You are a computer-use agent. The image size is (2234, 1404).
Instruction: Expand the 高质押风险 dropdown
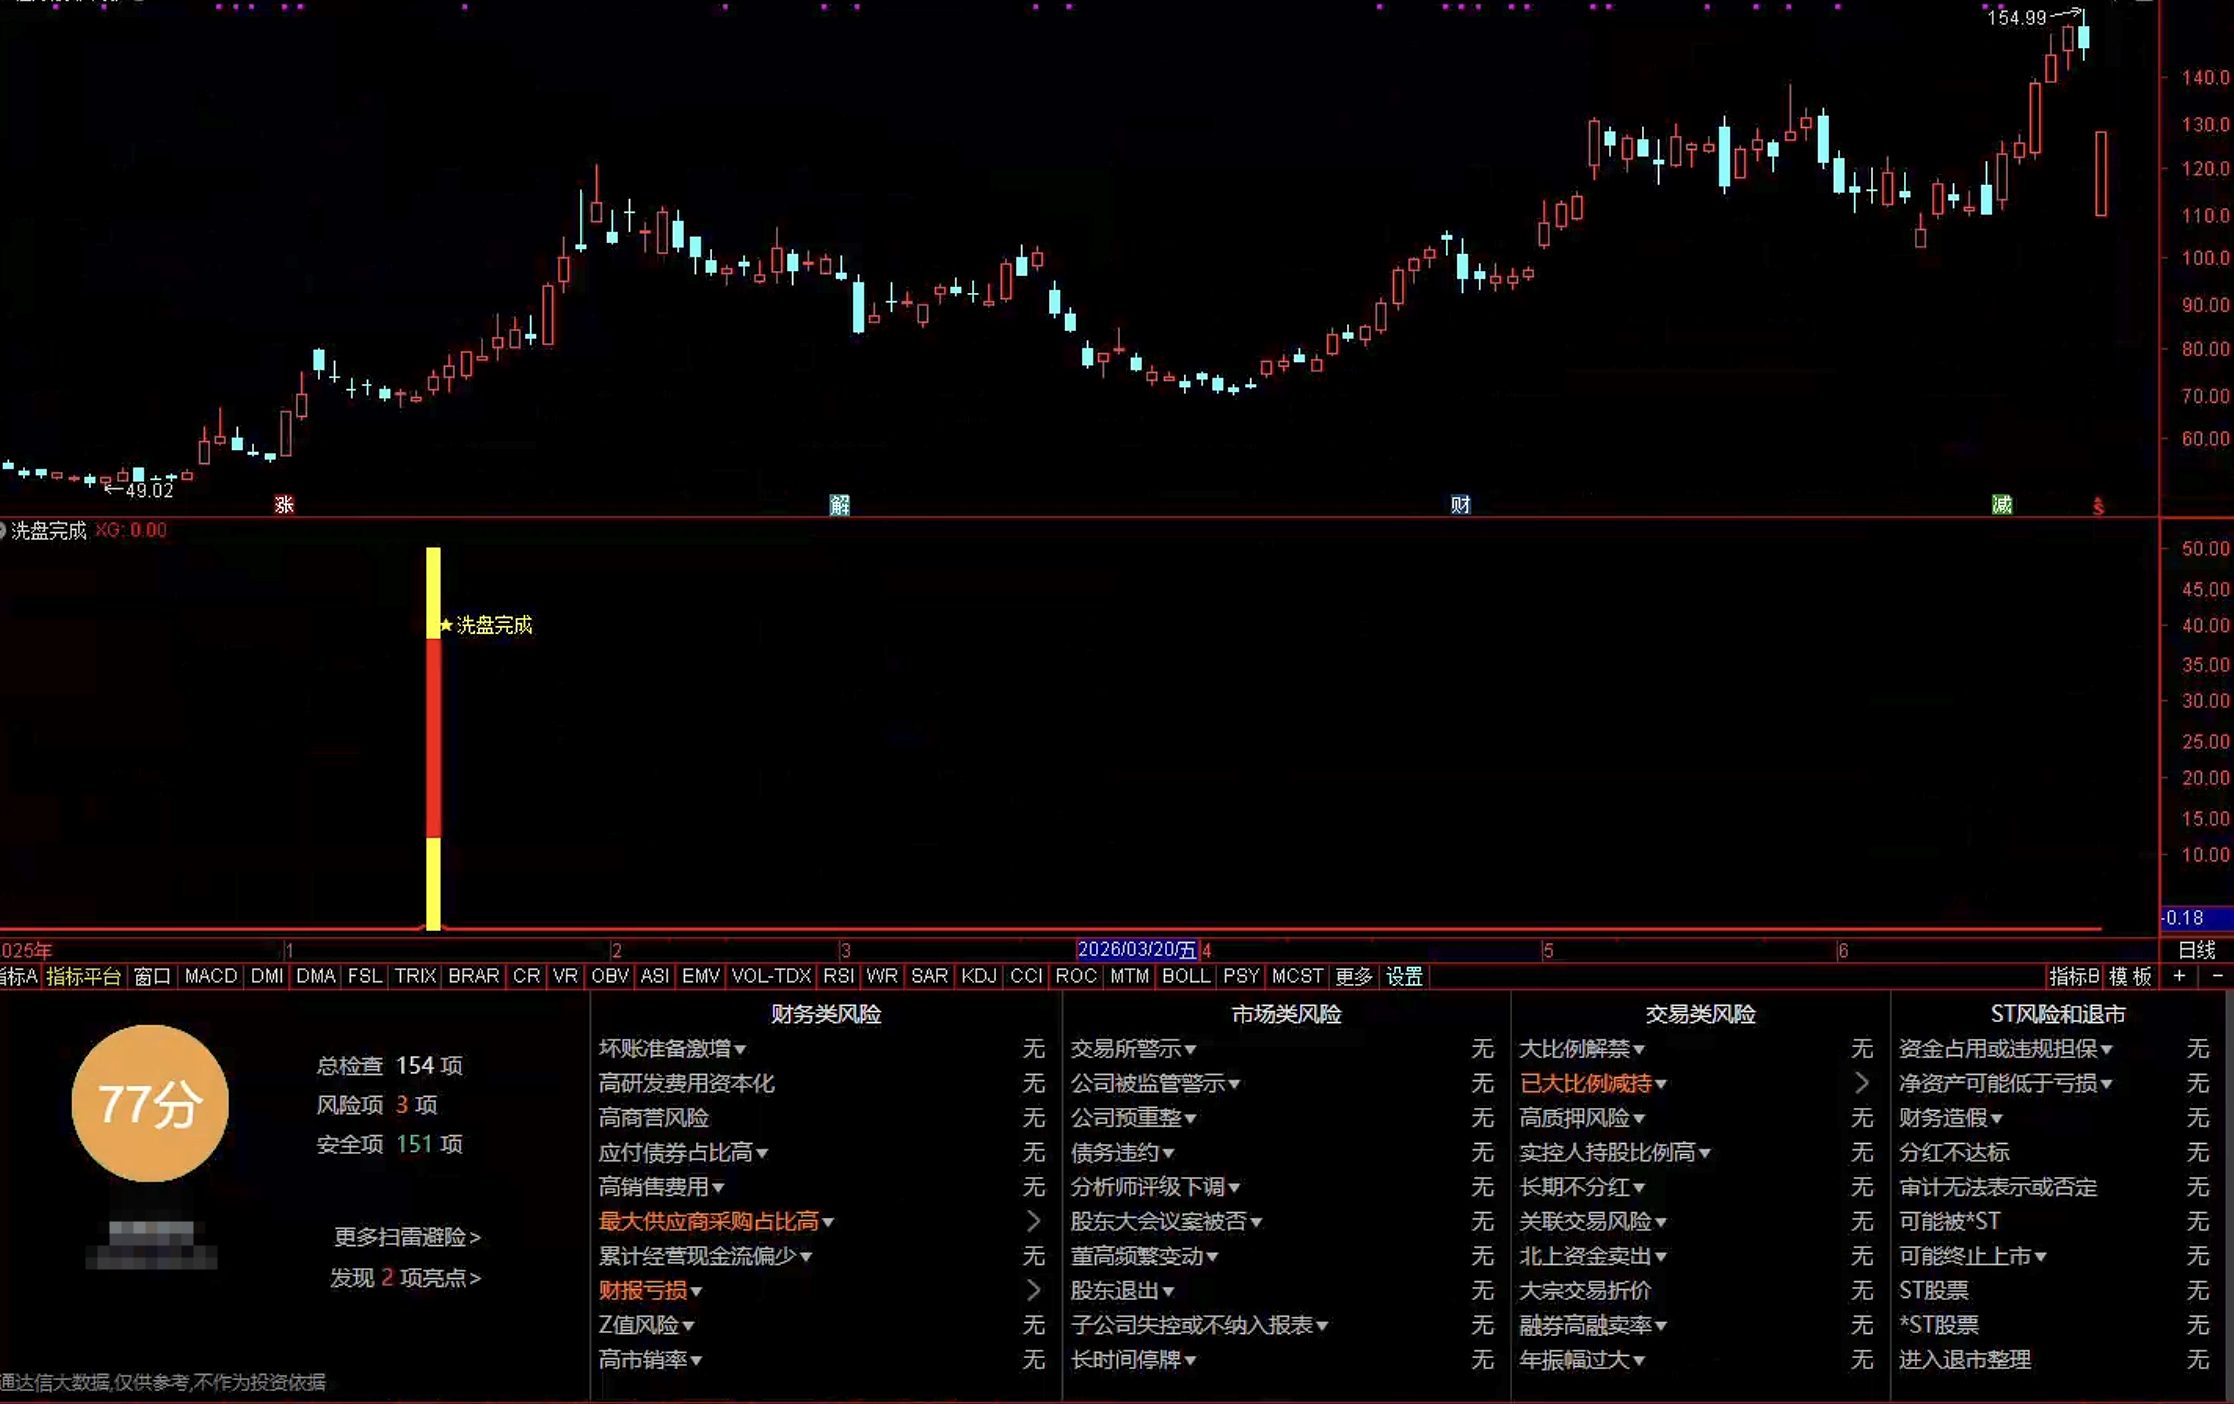pyautogui.click(x=1639, y=1119)
